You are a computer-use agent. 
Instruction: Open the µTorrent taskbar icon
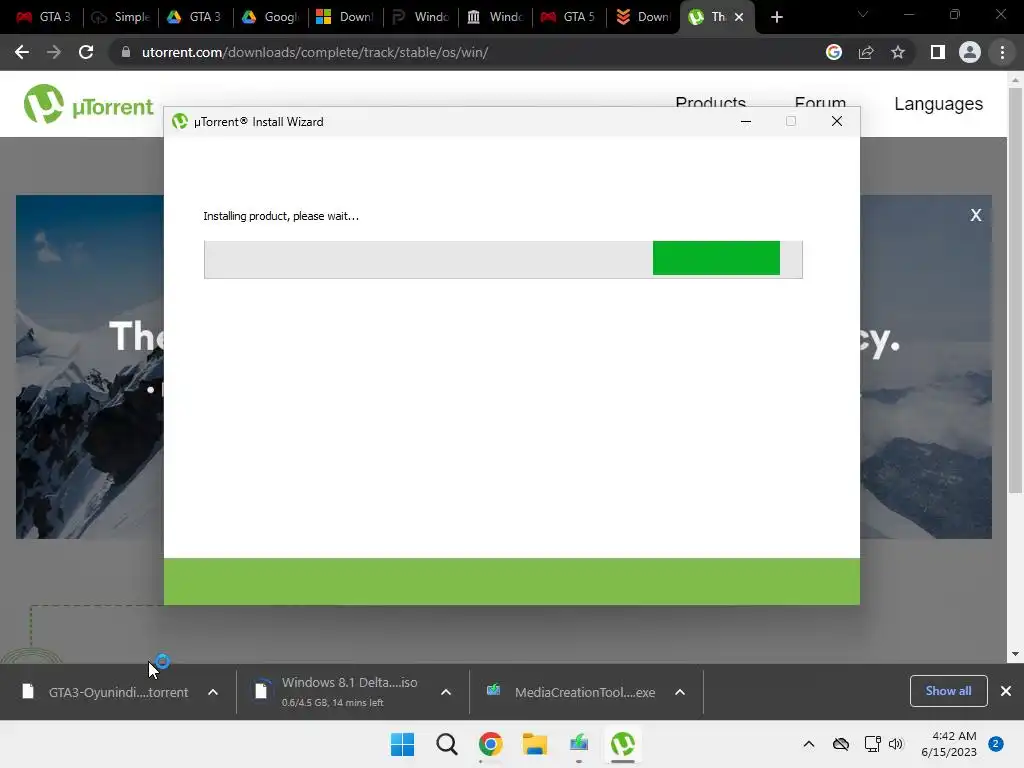622,744
